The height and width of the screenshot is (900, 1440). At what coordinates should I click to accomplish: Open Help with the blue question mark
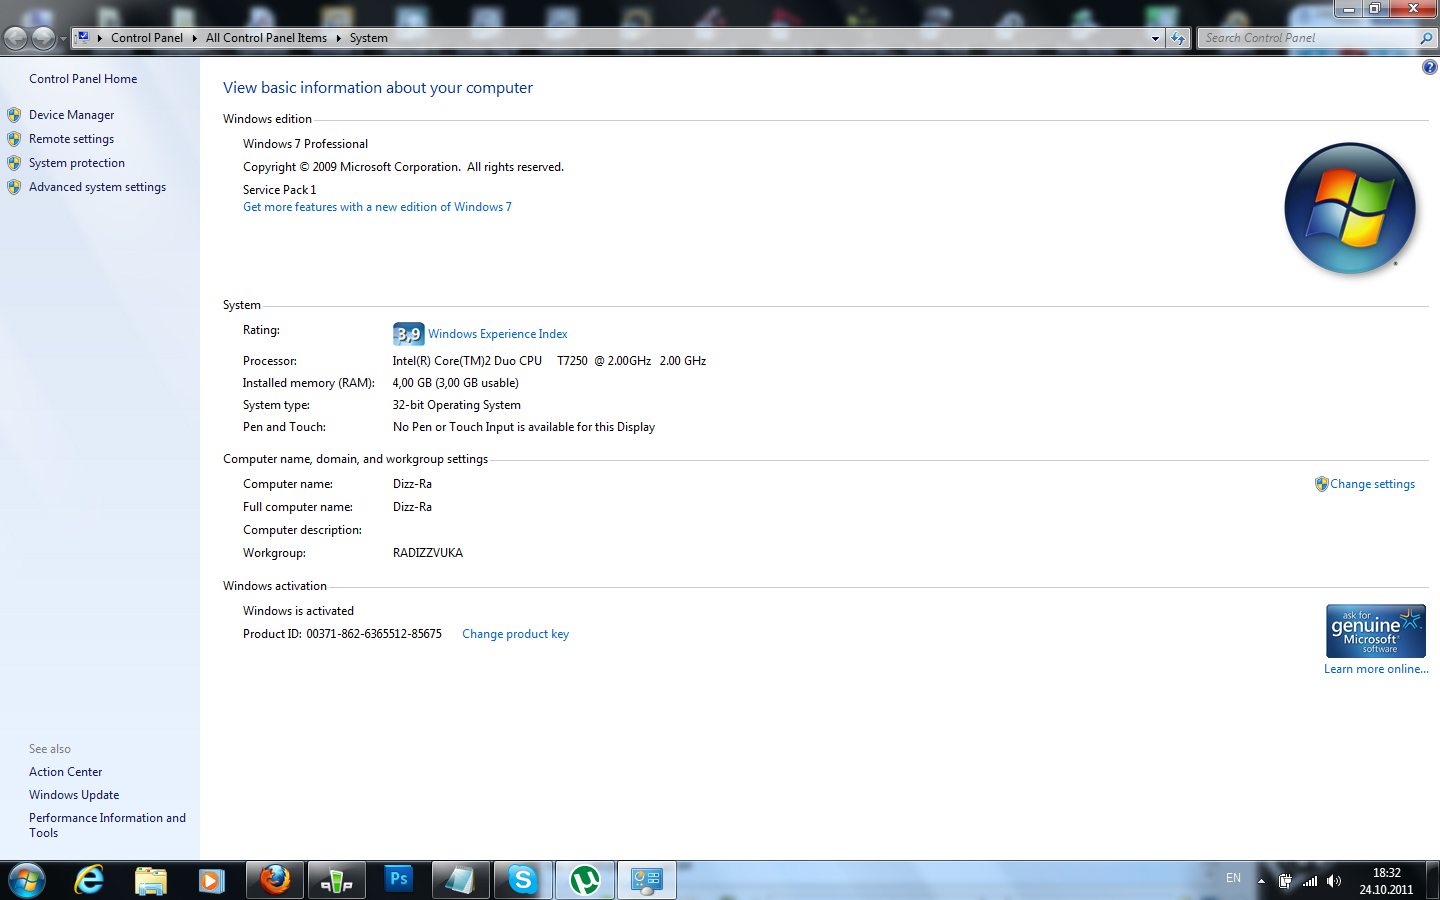pos(1429,67)
